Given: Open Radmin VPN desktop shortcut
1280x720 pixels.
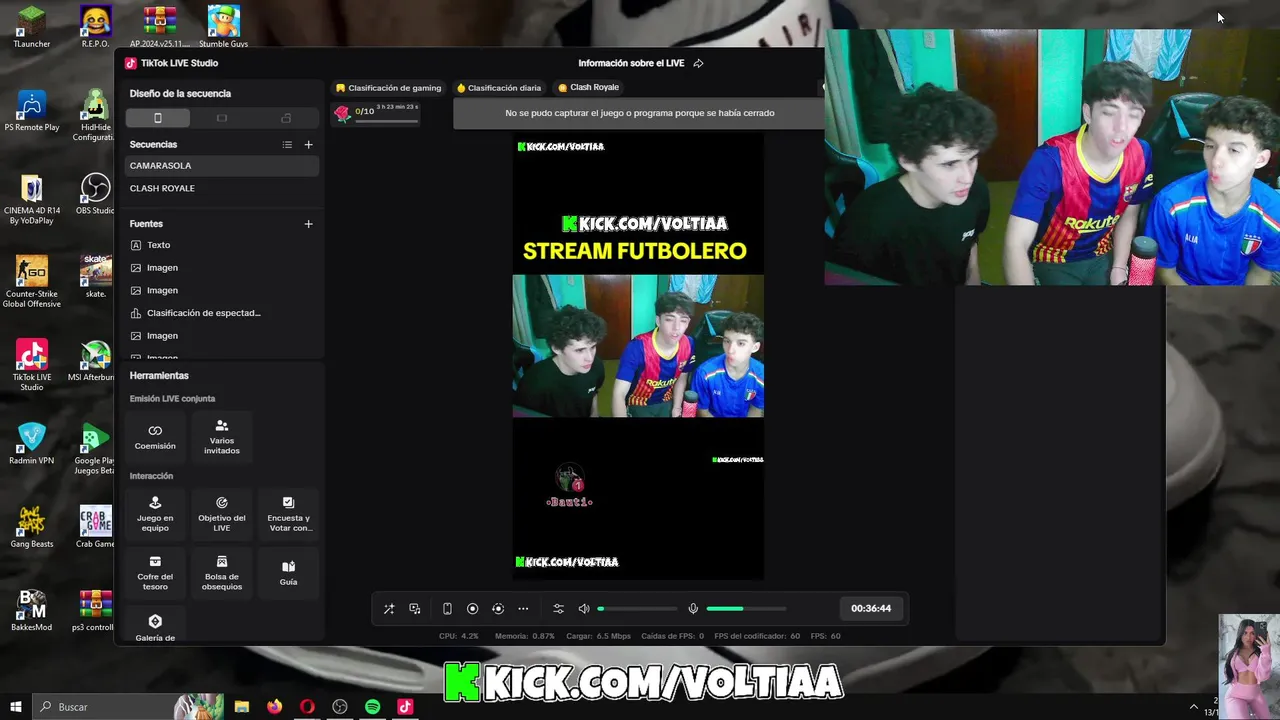Looking at the screenshot, I should (32, 444).
